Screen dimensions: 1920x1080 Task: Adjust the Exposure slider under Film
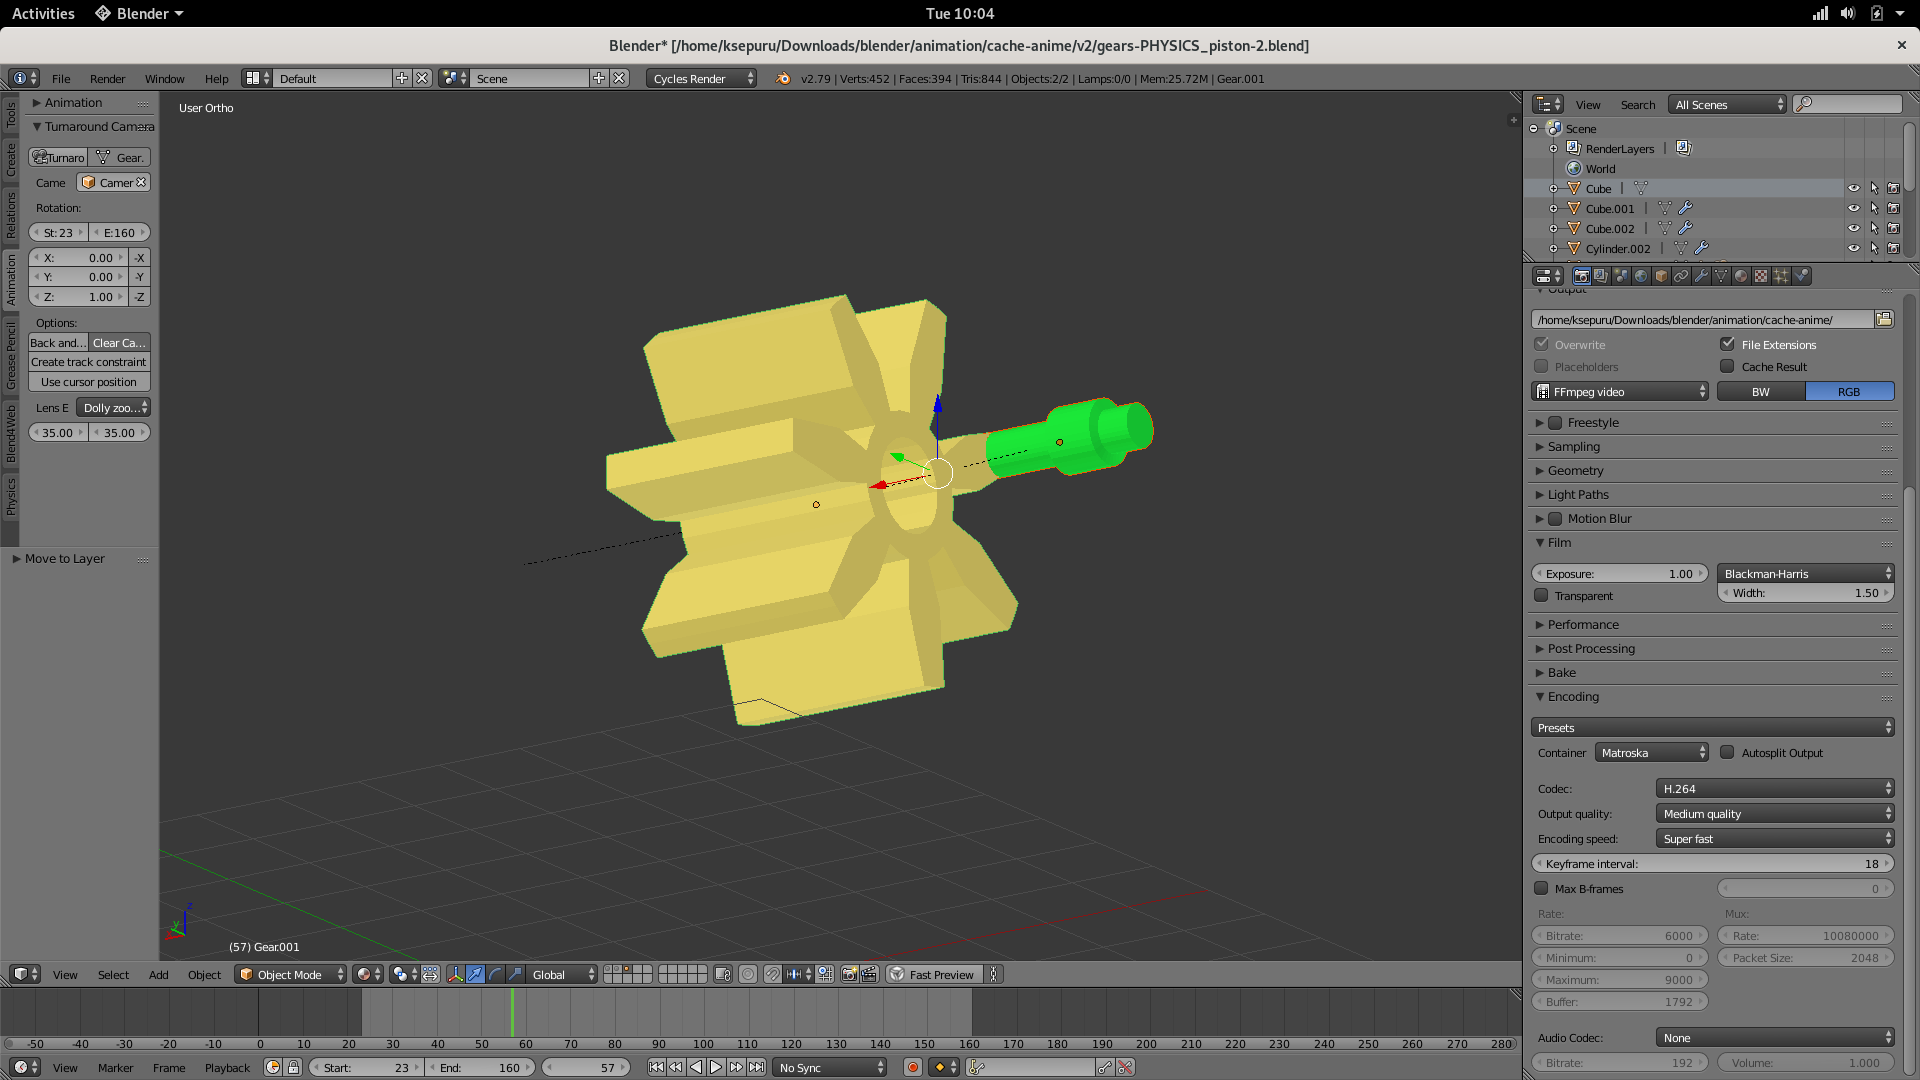tap(1619, 573)
